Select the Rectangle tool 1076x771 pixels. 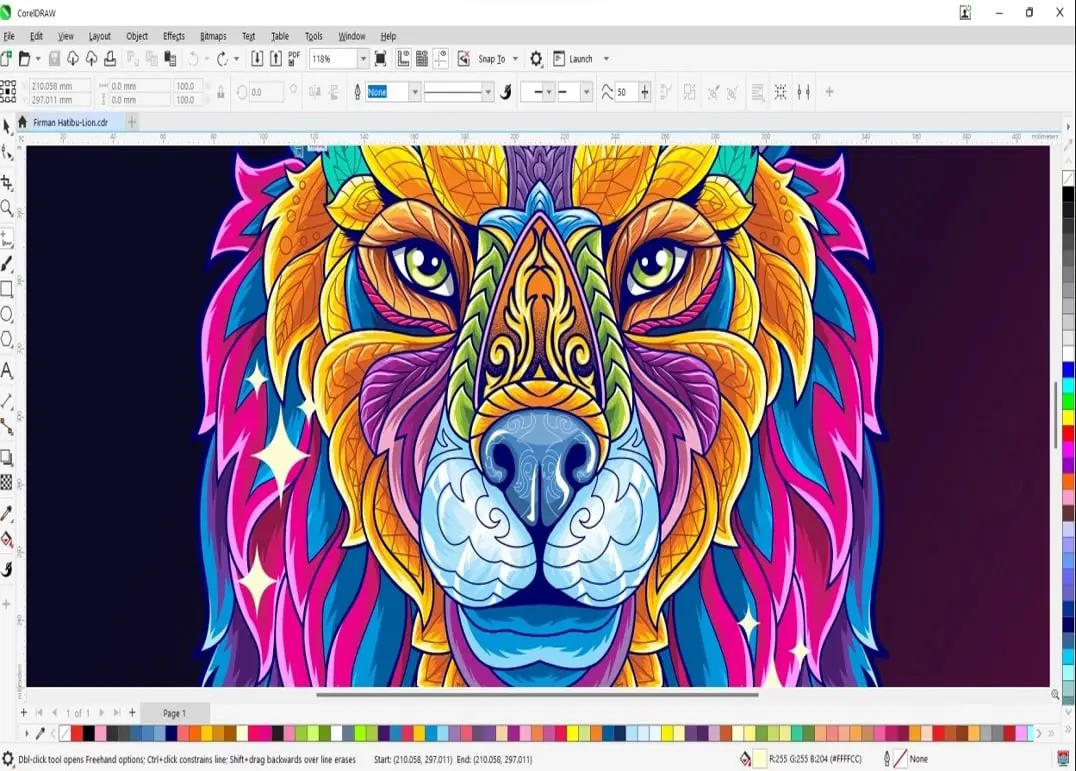pyautogui.click(x=7, y=289)
